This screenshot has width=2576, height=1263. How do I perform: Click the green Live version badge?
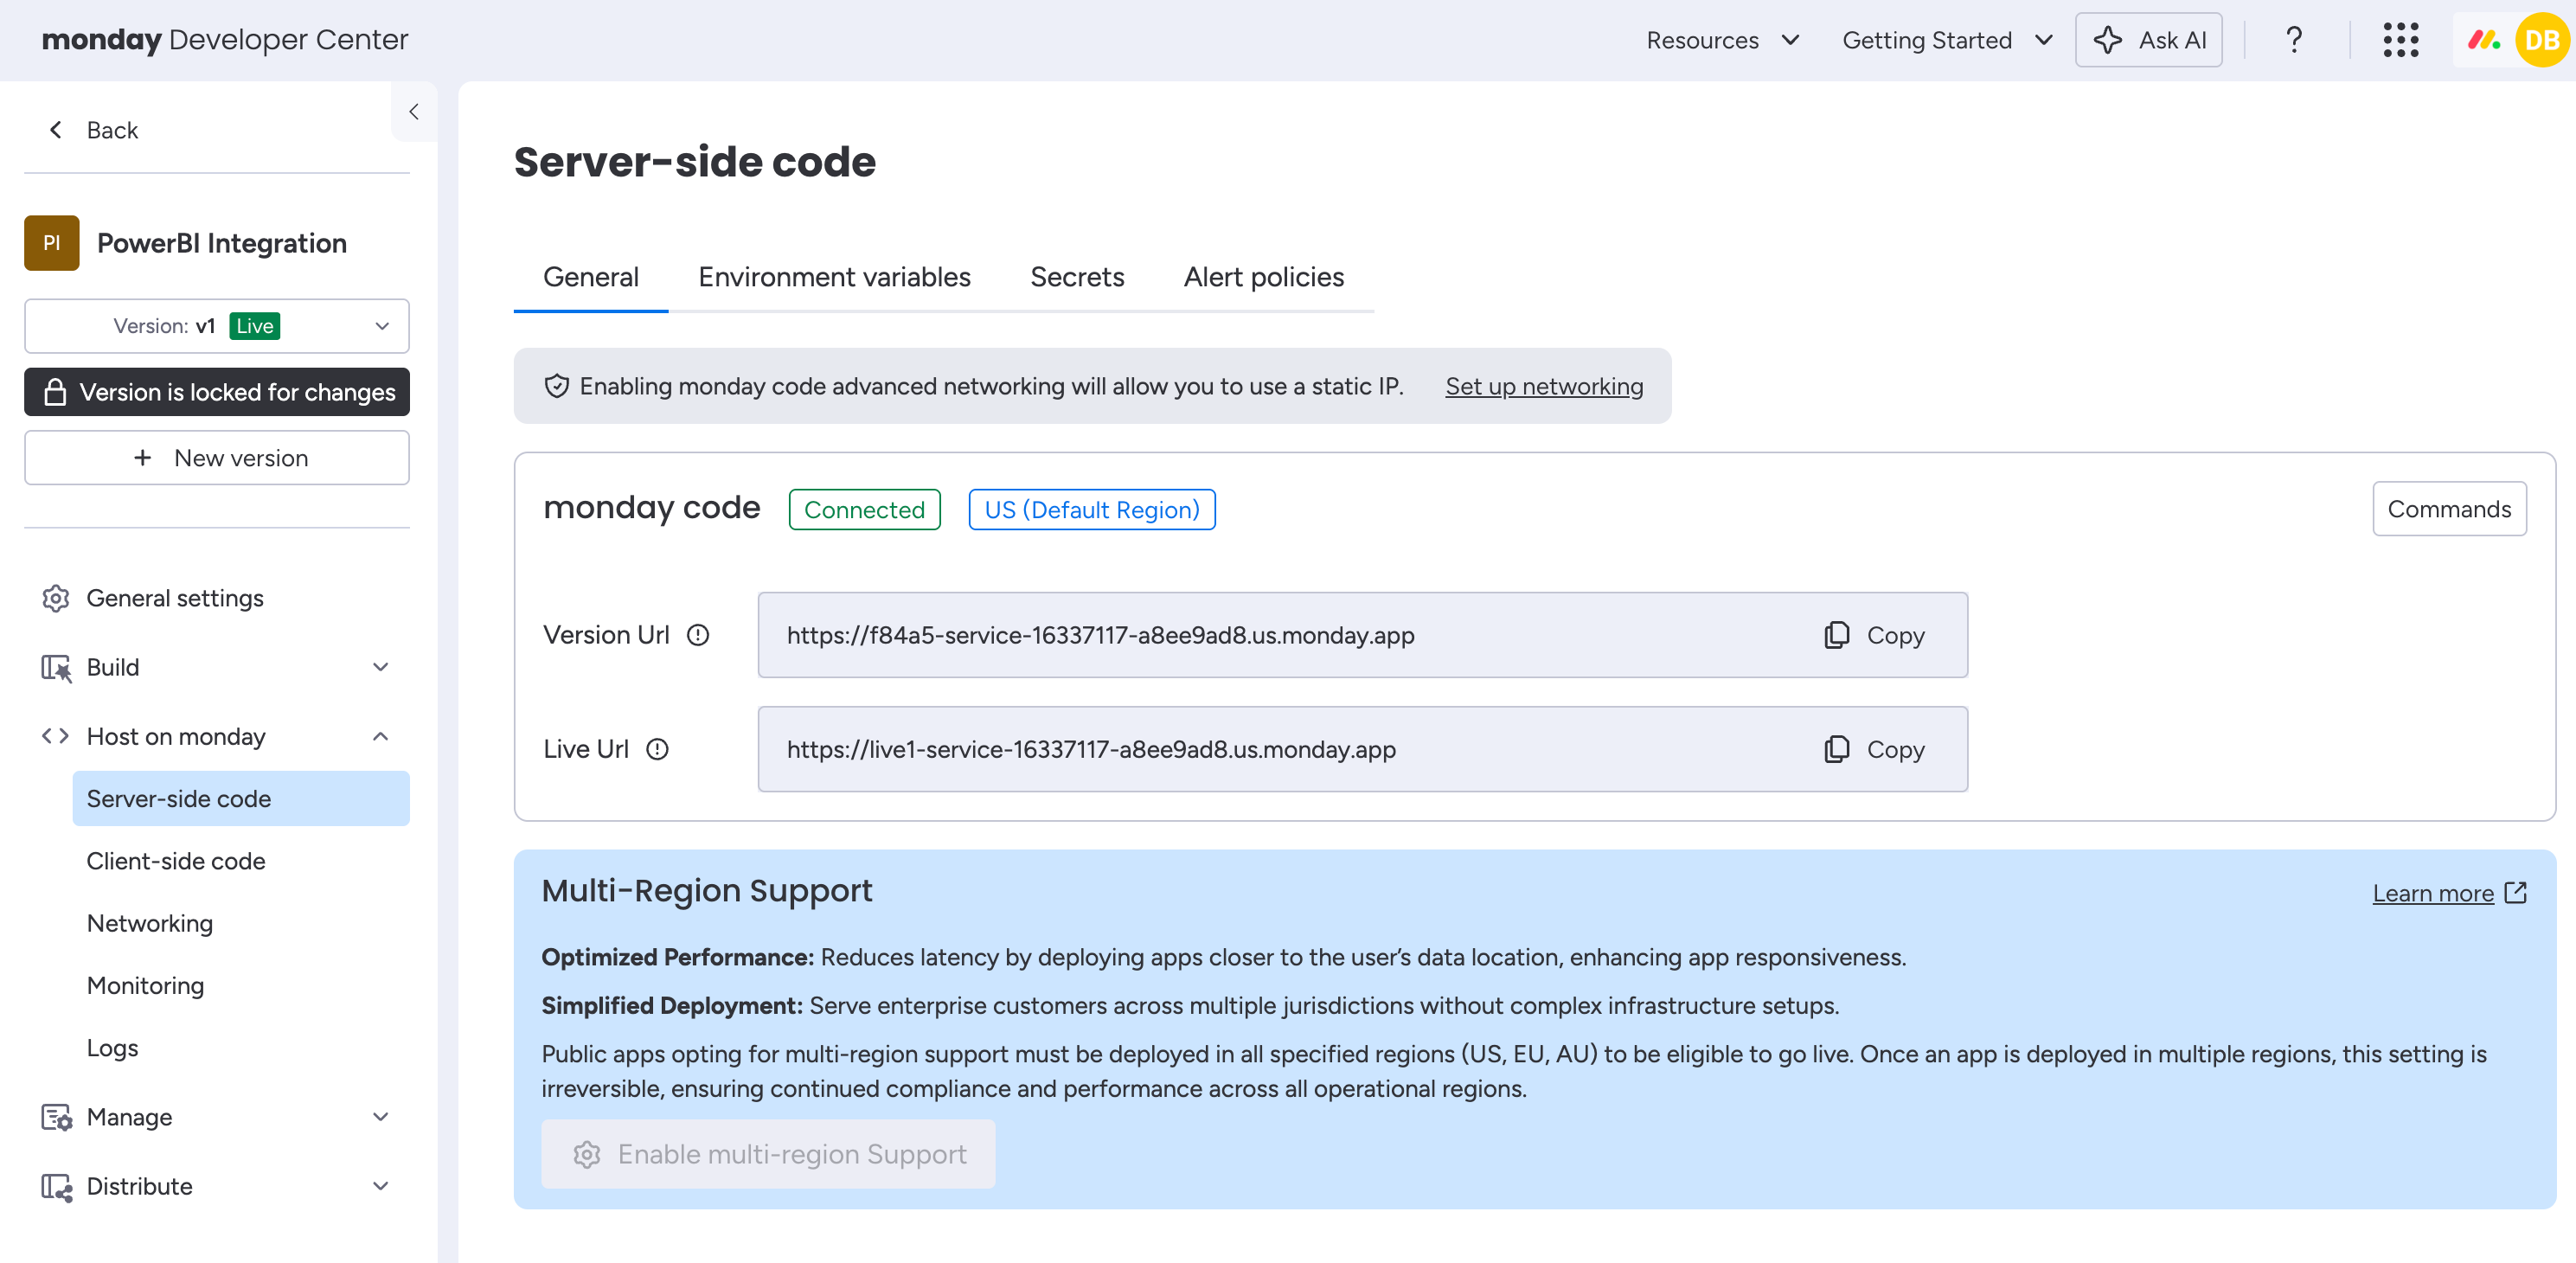click(255, 326)
